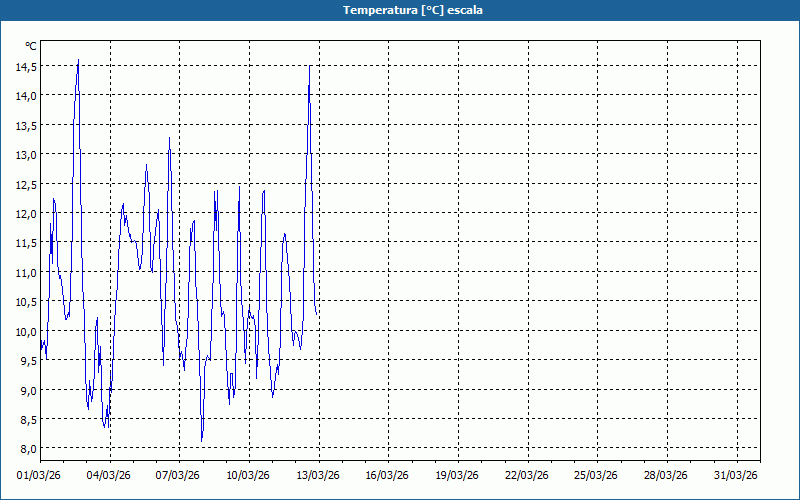The width and height of the screenshot is (800, 500).
Task: Select the 10/03/26 date marker
Action: click(x=248, y=475)
